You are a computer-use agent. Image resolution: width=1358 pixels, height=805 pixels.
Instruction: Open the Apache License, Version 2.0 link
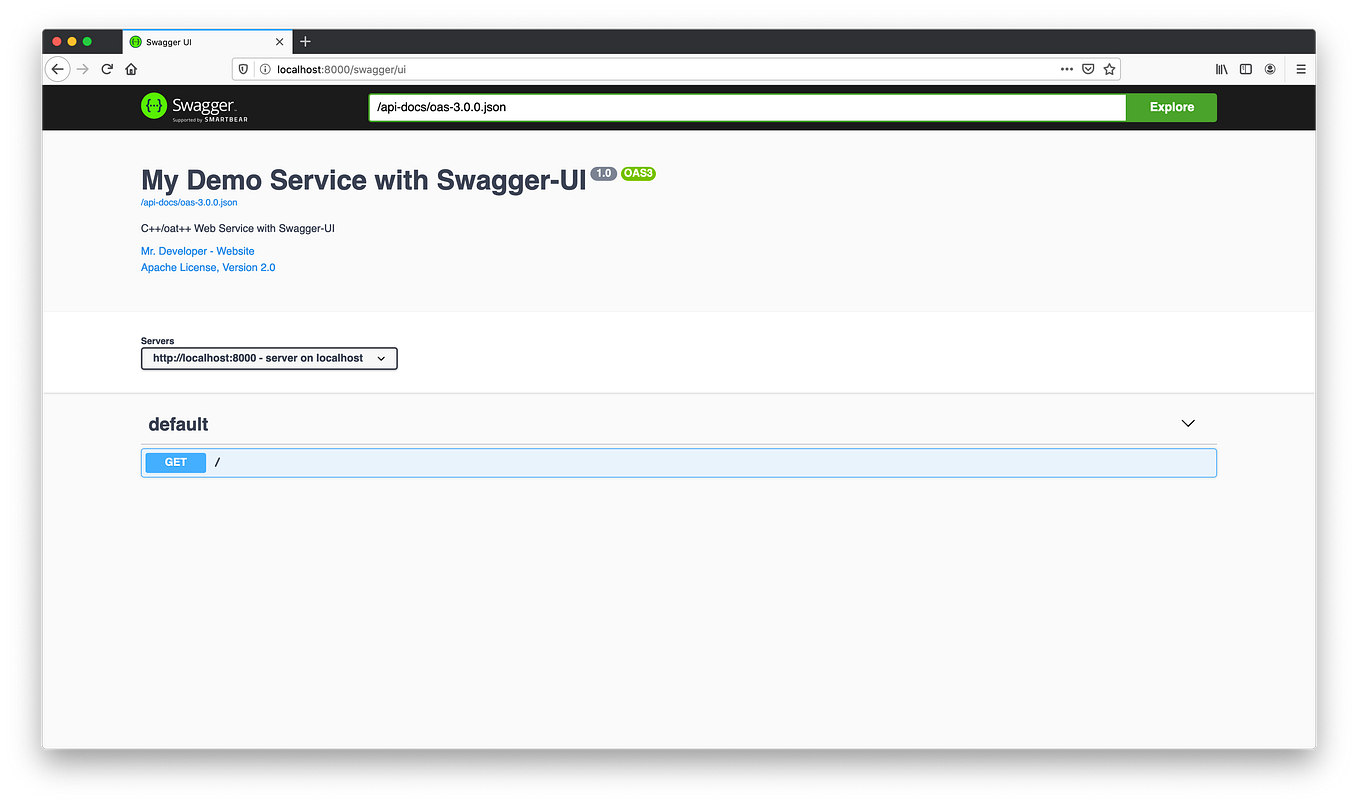tap(207, 267)
